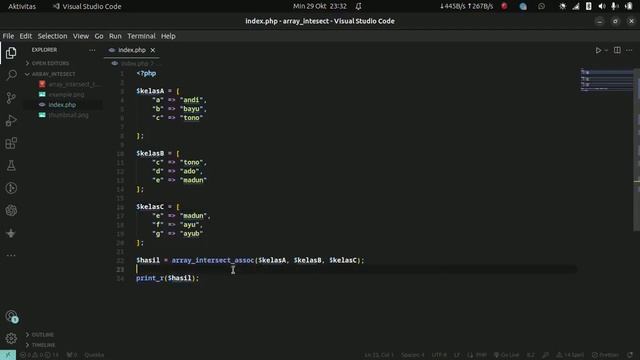Image resolution: width=640 pixels, height=360 pixels.
Task: Click the Spell checker status item
Action: [570, 355]
